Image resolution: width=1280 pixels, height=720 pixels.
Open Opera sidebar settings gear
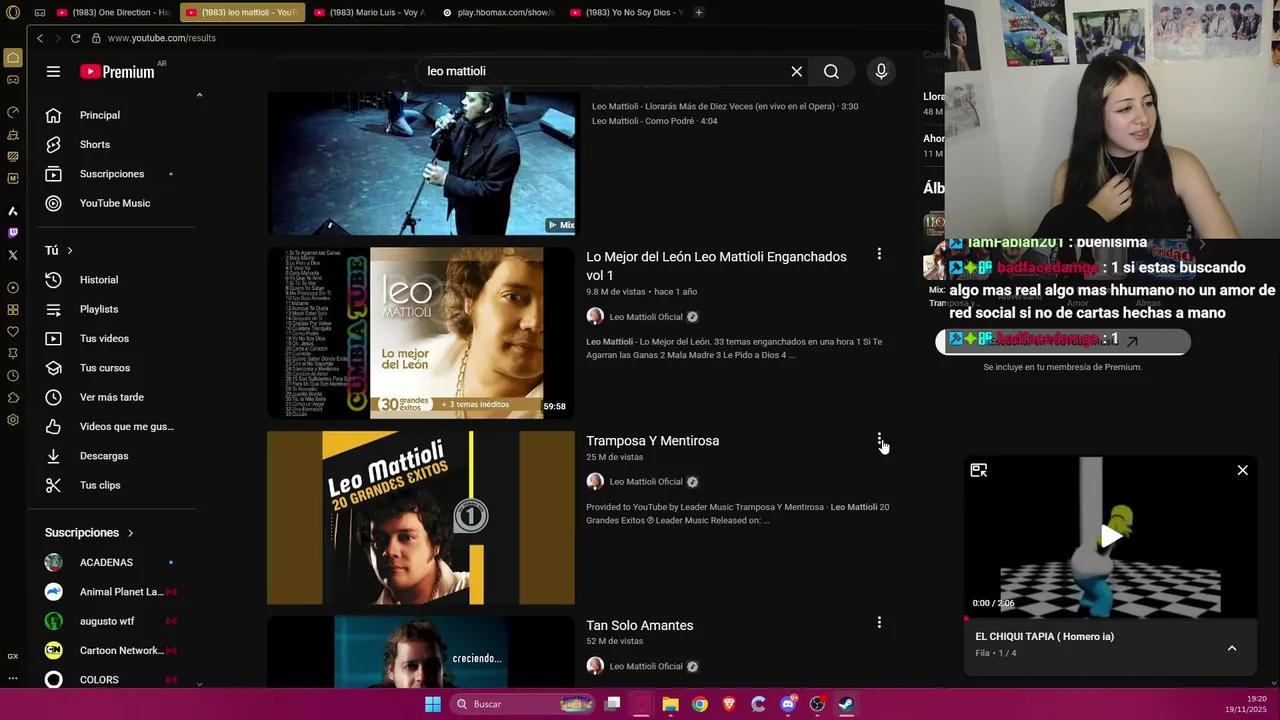pos(13,420)
